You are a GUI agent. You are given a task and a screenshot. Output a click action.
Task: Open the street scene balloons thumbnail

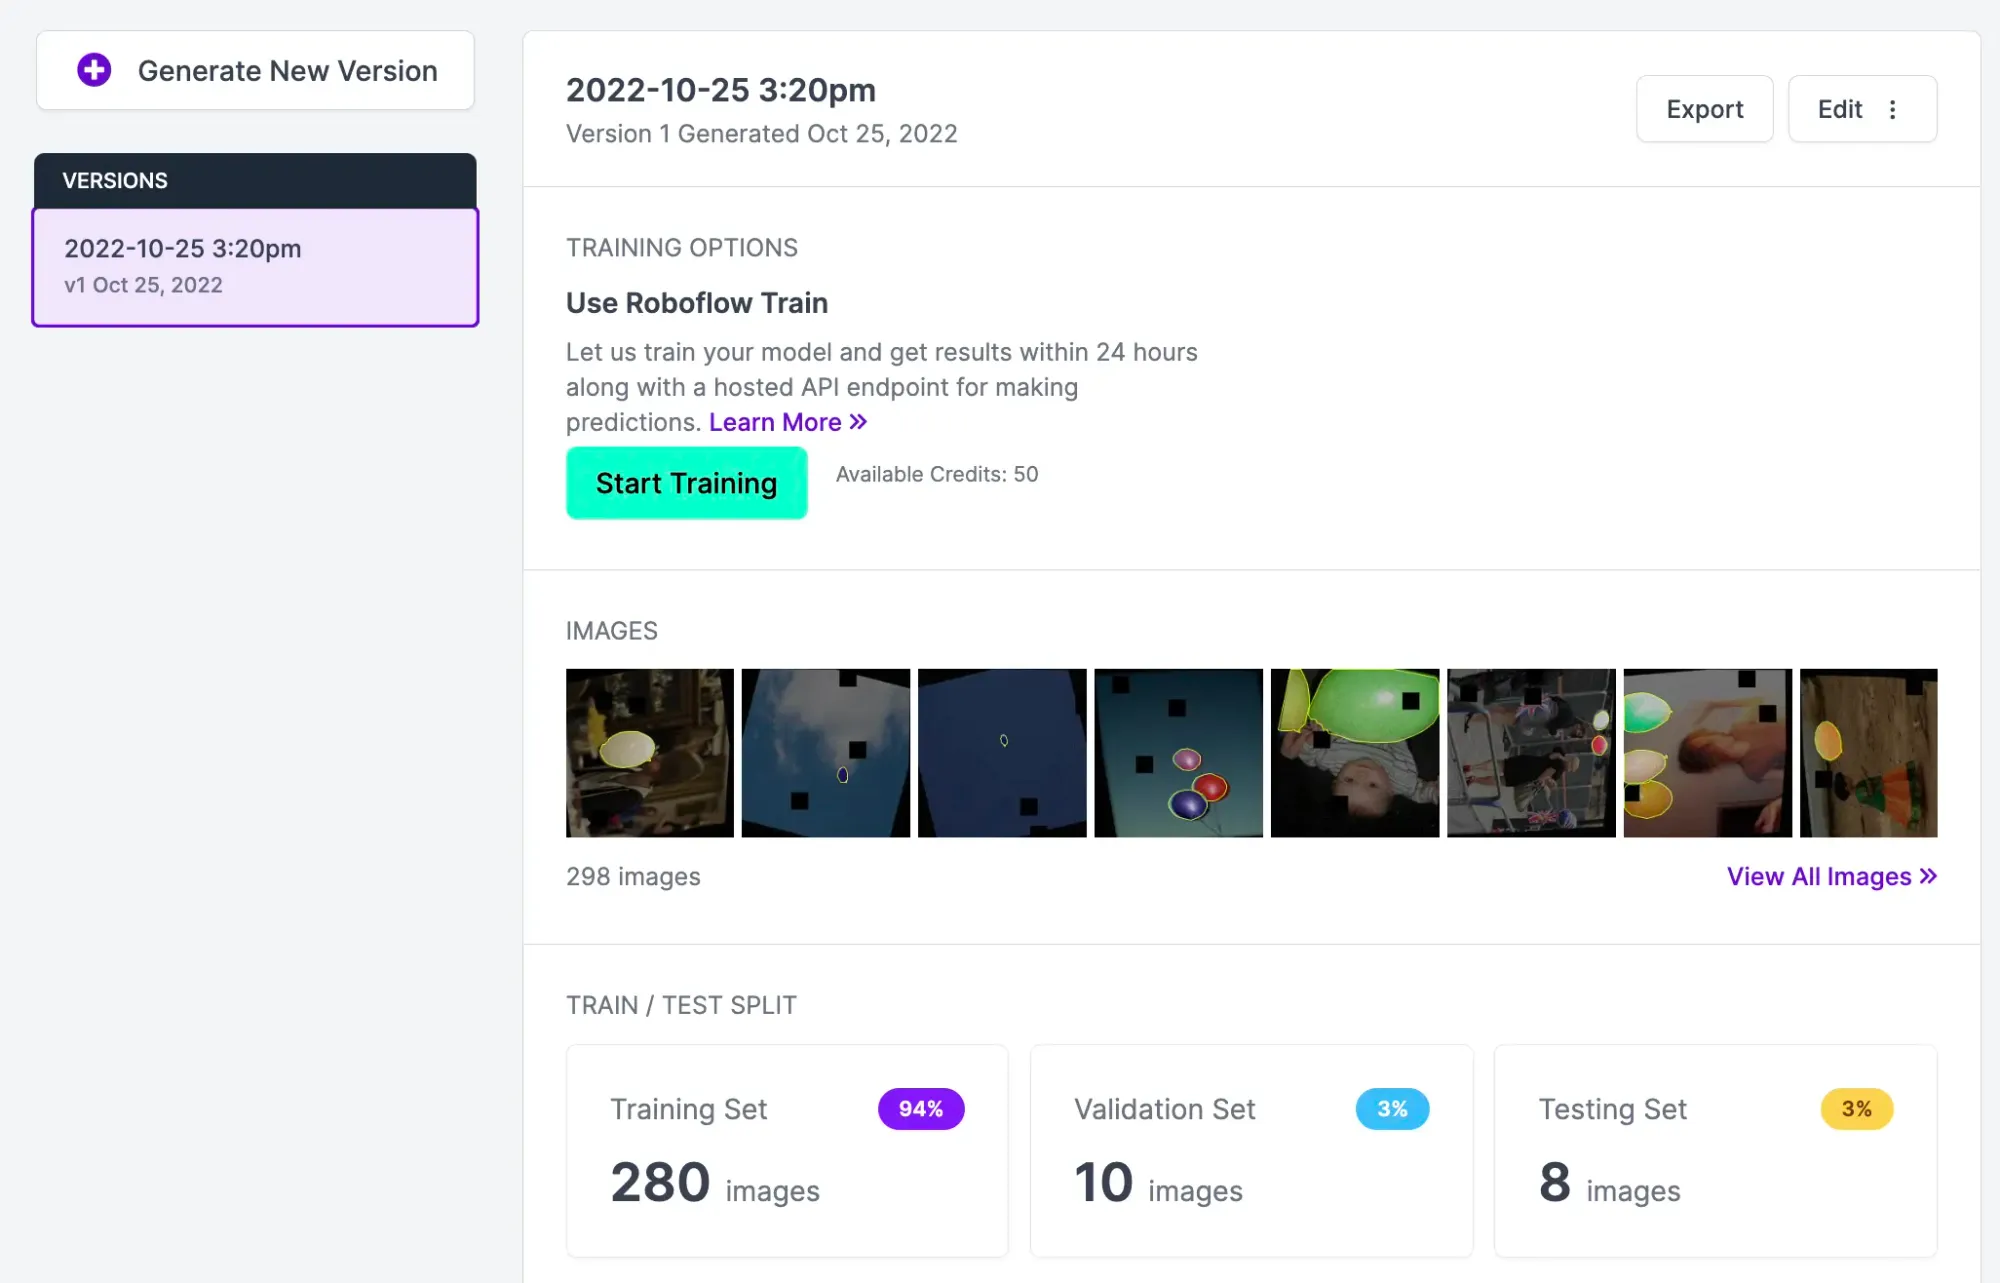[1530, 752]
